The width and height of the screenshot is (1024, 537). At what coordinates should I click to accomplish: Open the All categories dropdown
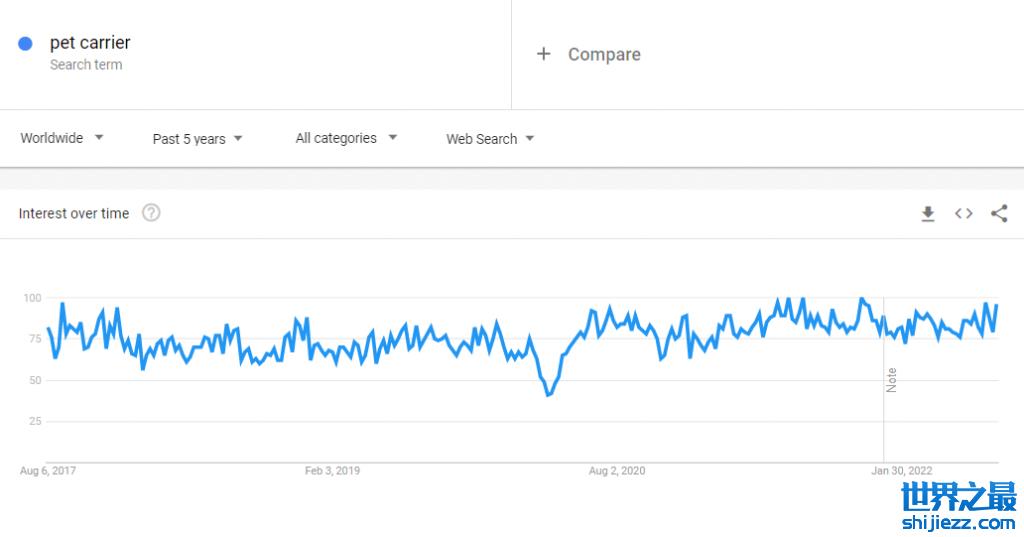346,138
